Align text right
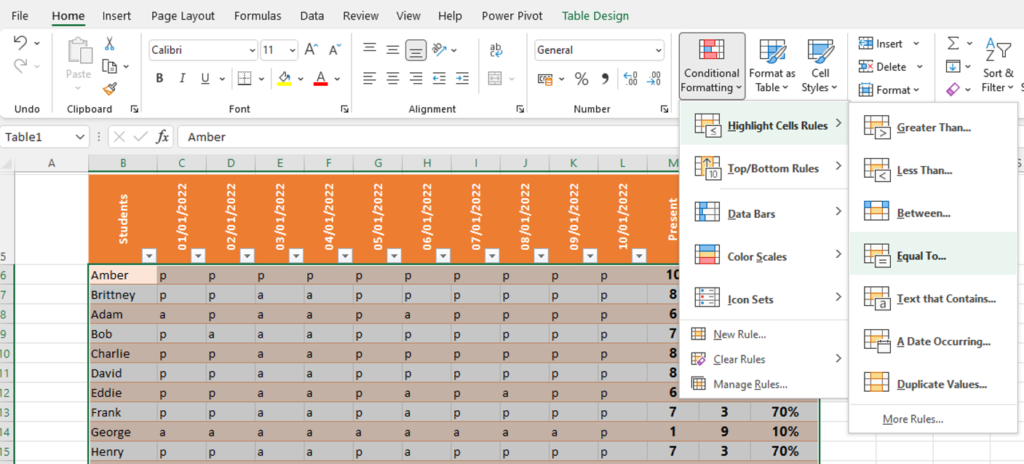The image size is (1024, 464). coord(415,79)
